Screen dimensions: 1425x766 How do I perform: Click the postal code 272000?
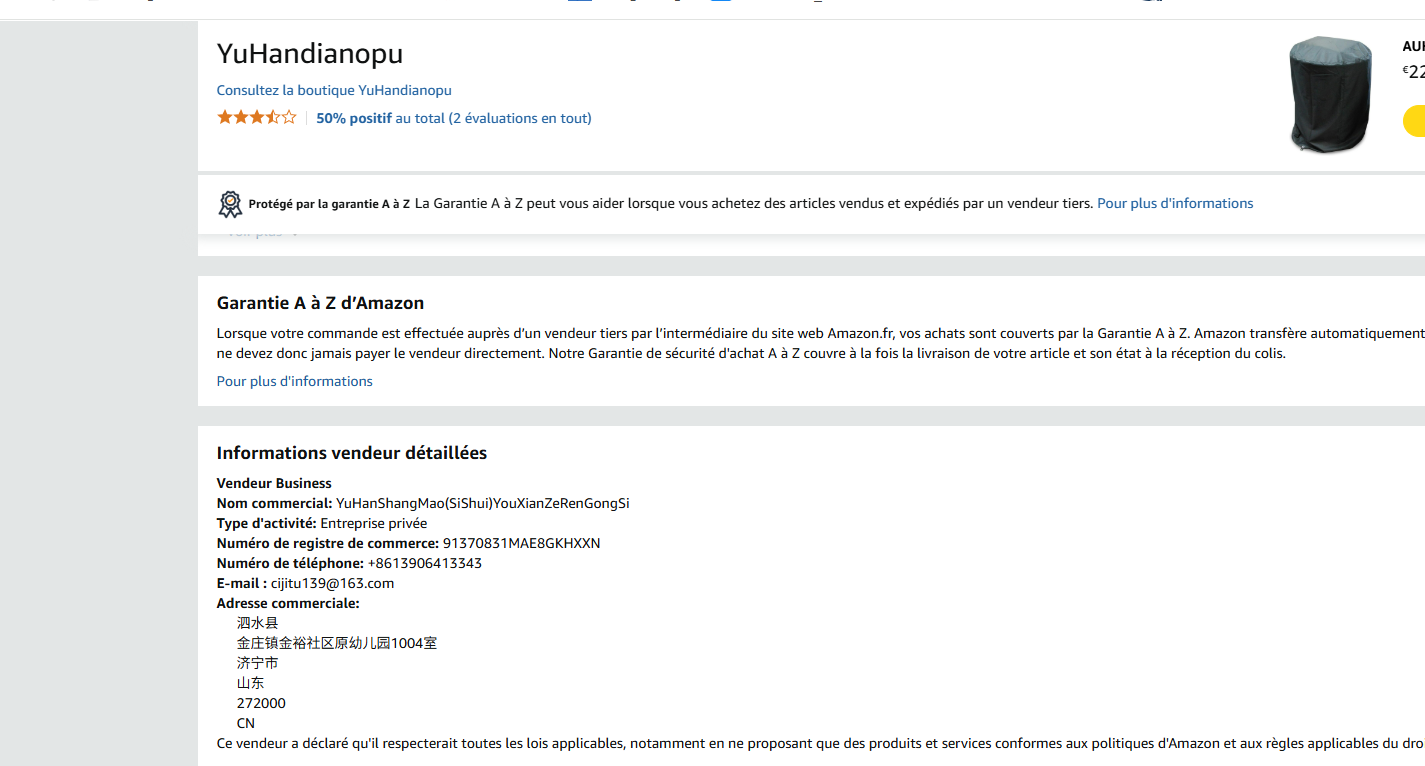pyautogui.click(x=261, y=703)
